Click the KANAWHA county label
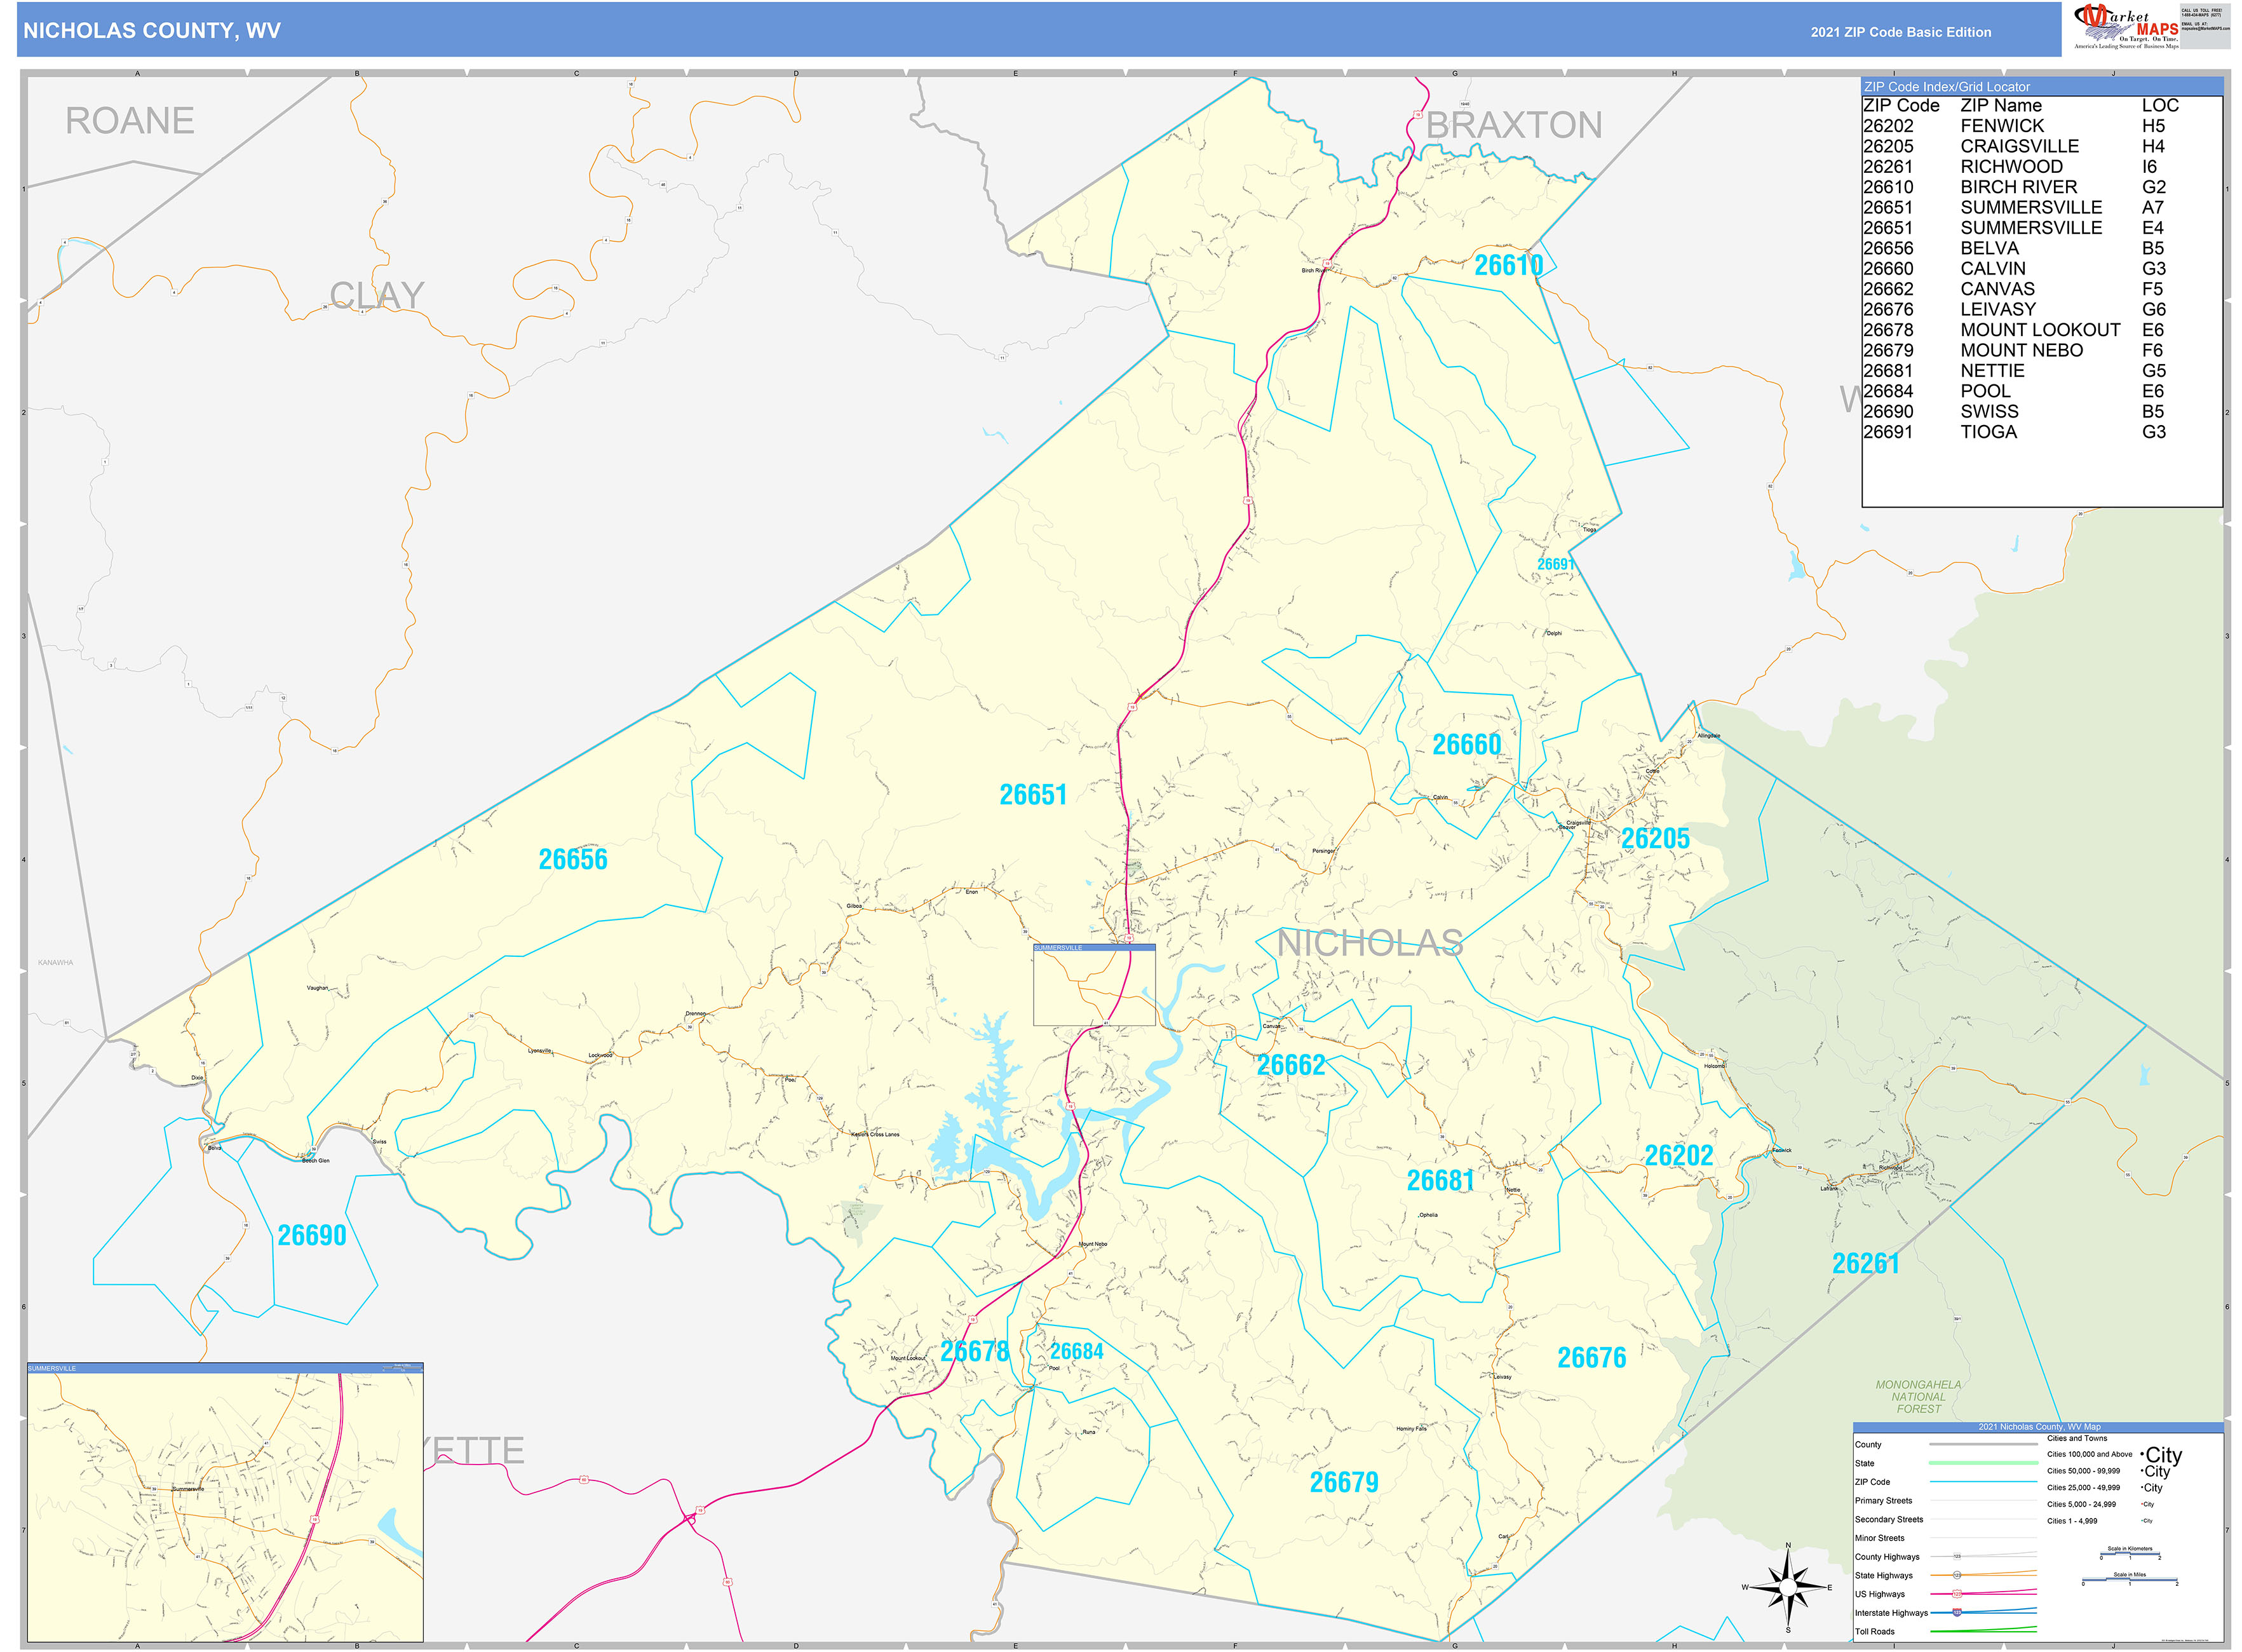 point(56,963)
